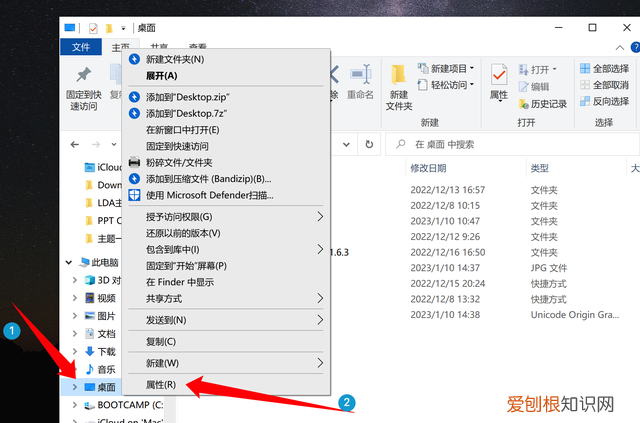
Task: Open the 包含到库中(I) submenu
Action: (x=227, y=249)
